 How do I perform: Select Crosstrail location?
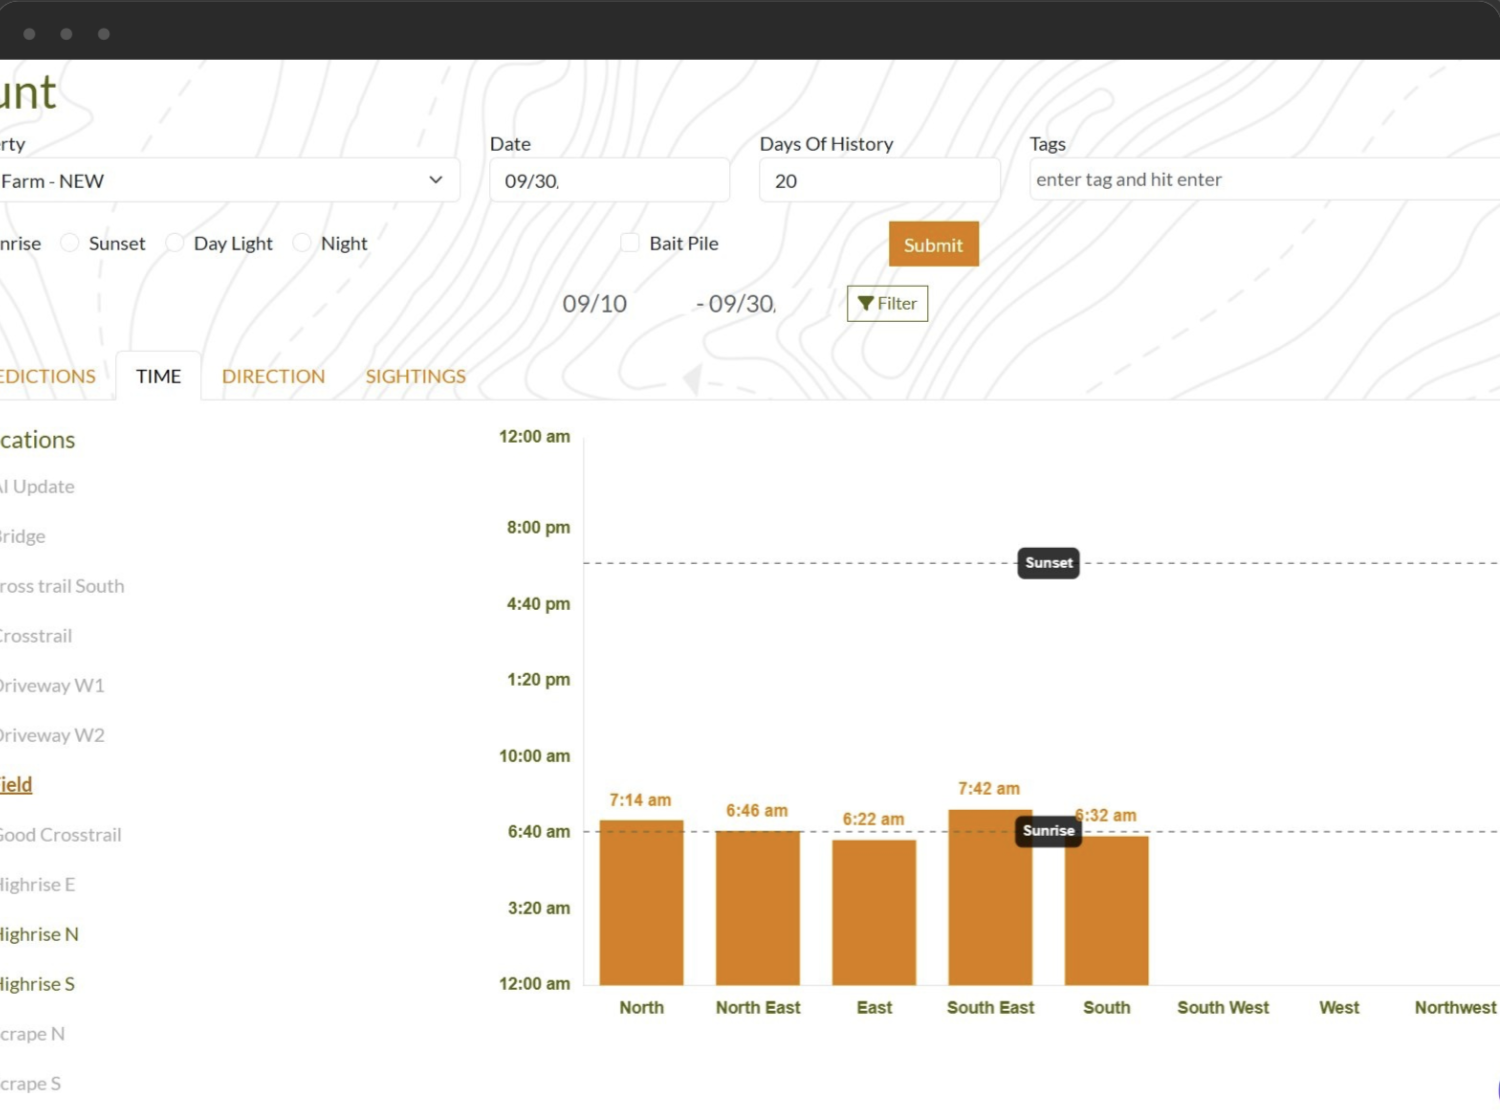(36, 636)
